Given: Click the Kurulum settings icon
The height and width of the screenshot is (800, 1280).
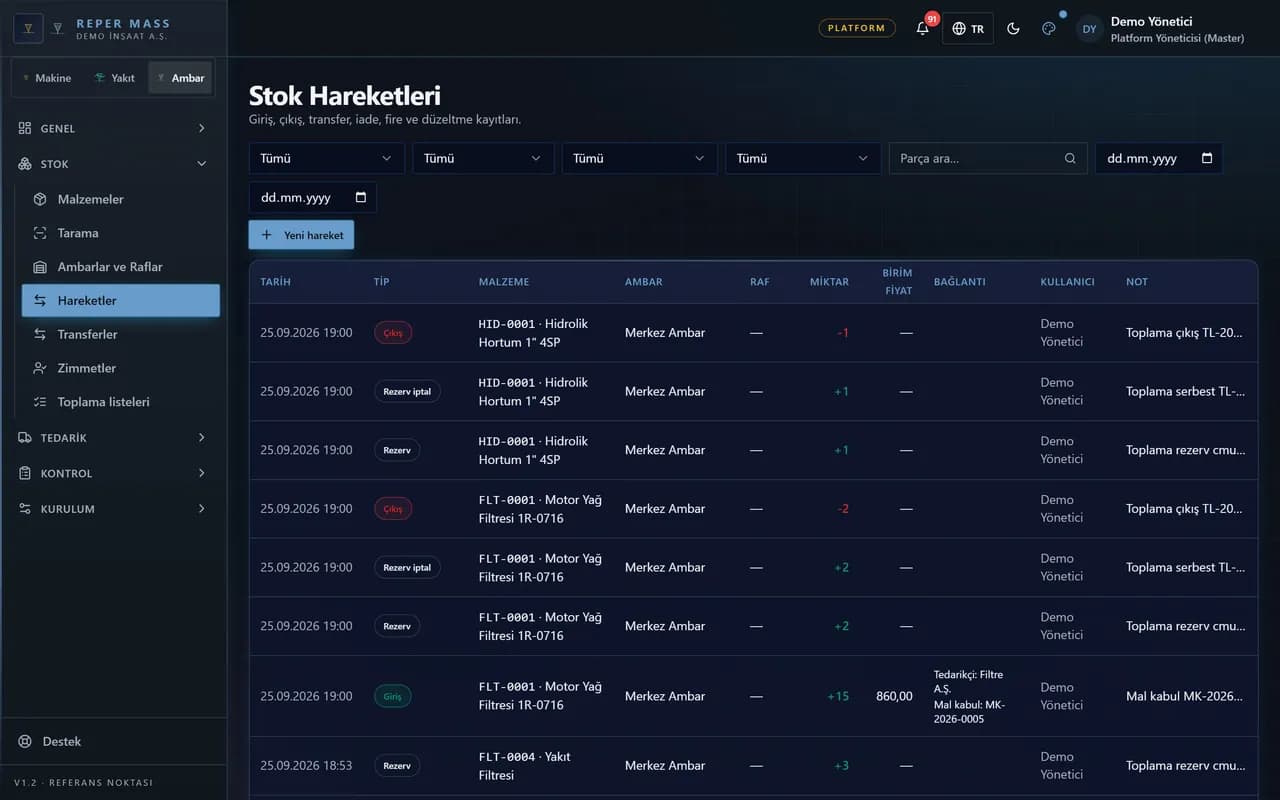Looking at the screenshot, I should coord(25,509).
